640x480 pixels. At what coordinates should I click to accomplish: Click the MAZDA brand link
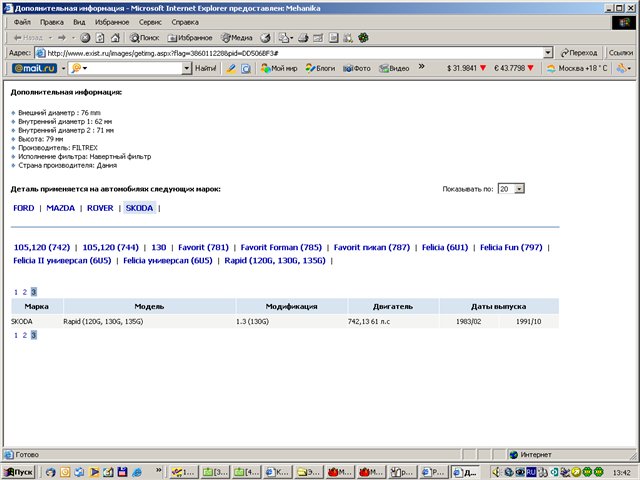pyautogui.click(x=60, y=208)
